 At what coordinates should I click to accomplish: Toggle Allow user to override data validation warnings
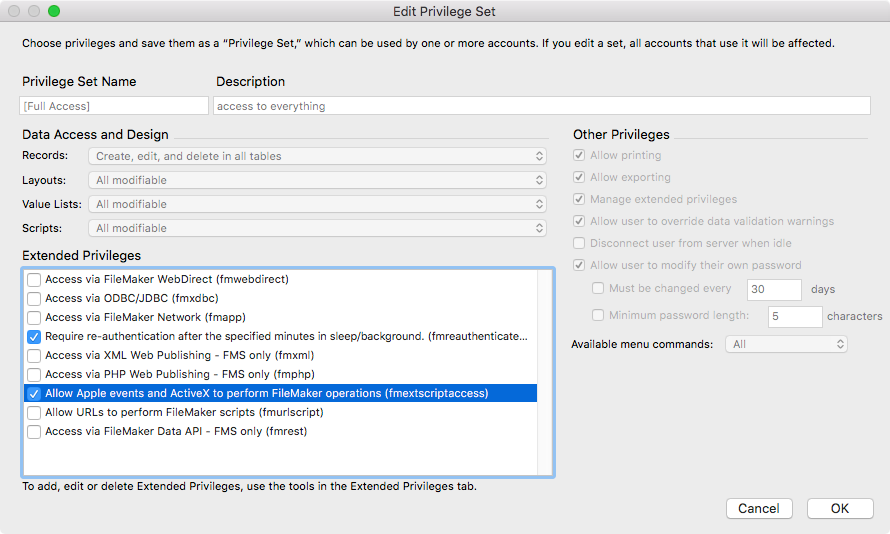579,221
